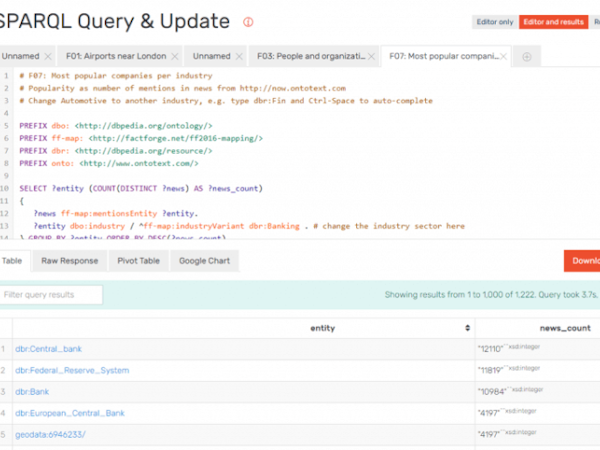The width and height of the screenshot is (600, 450).
Task: Open the Pivot Table tab
Action: click(x=139, y=261)
